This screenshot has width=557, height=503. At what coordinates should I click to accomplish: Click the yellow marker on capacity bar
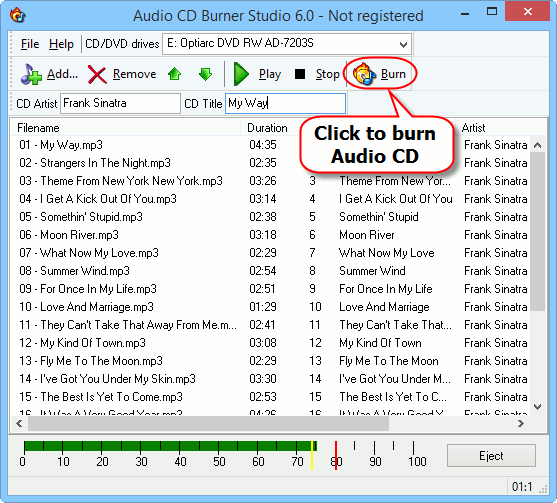[312, 455]
